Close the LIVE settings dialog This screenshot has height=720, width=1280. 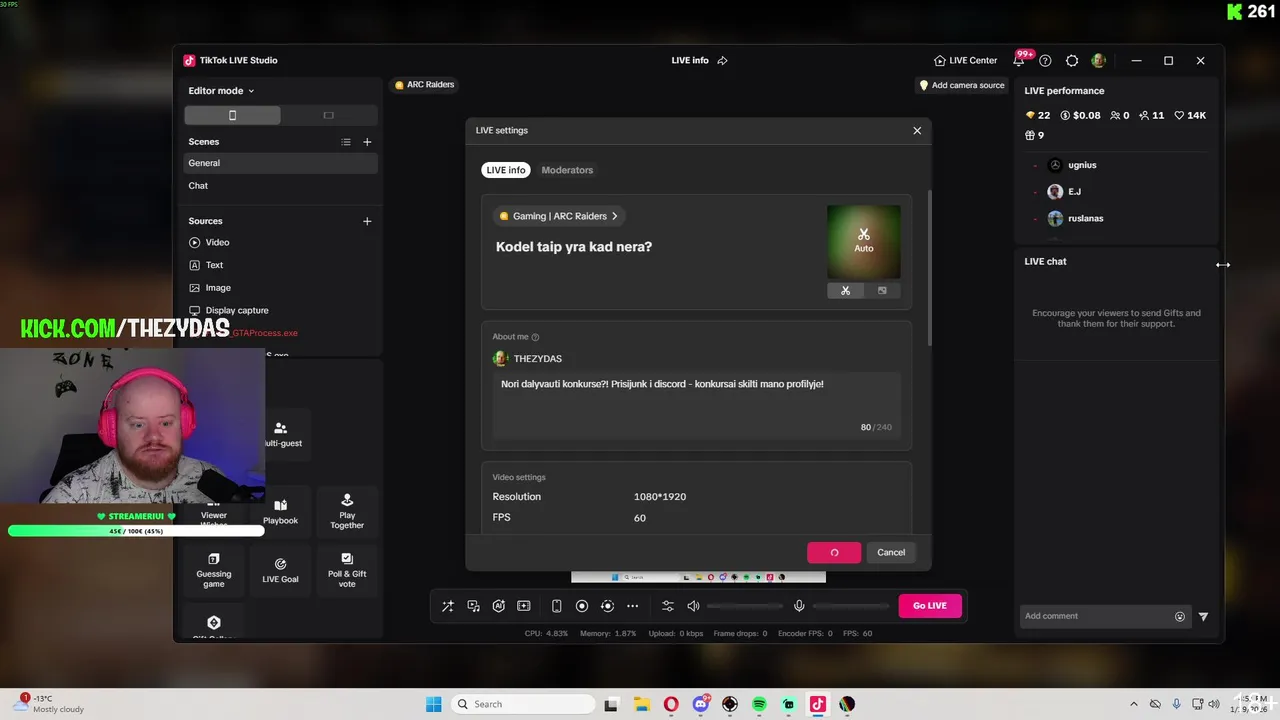917,130
